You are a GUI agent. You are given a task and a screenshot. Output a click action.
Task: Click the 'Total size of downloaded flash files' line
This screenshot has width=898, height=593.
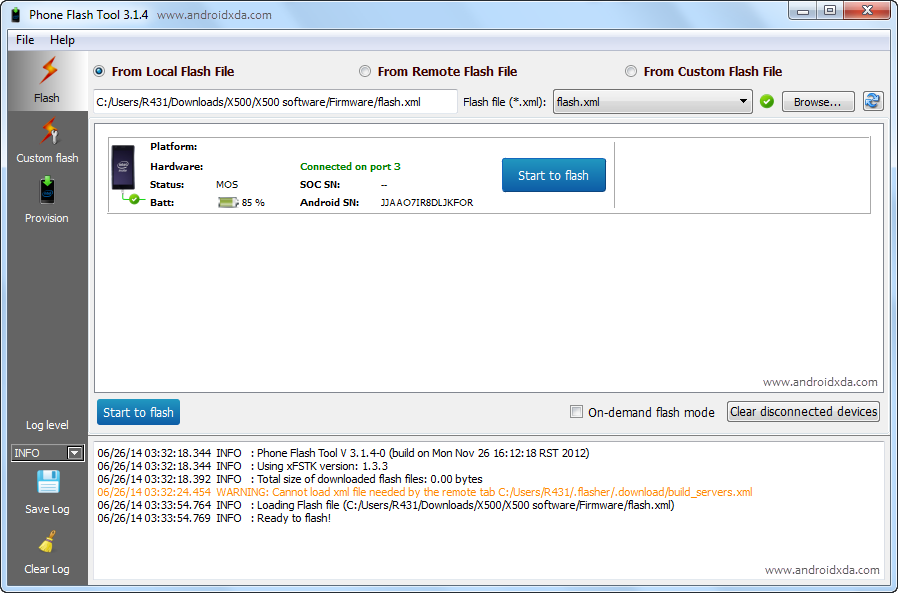290,479
